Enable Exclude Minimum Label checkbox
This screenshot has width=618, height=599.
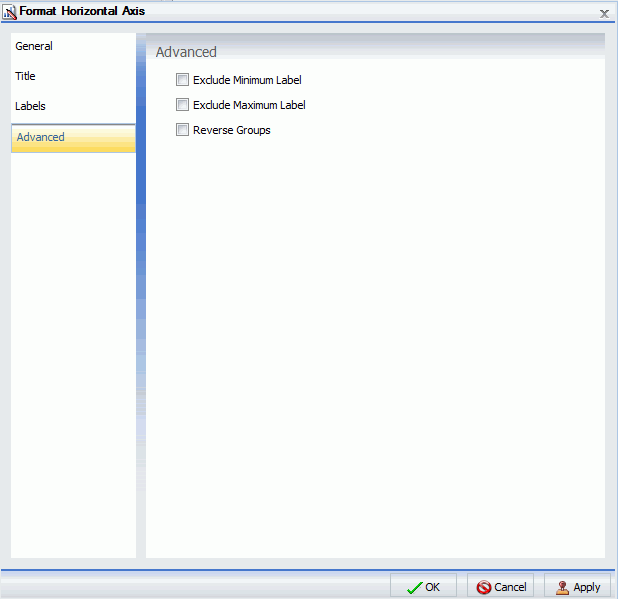(x=182, y=80)
